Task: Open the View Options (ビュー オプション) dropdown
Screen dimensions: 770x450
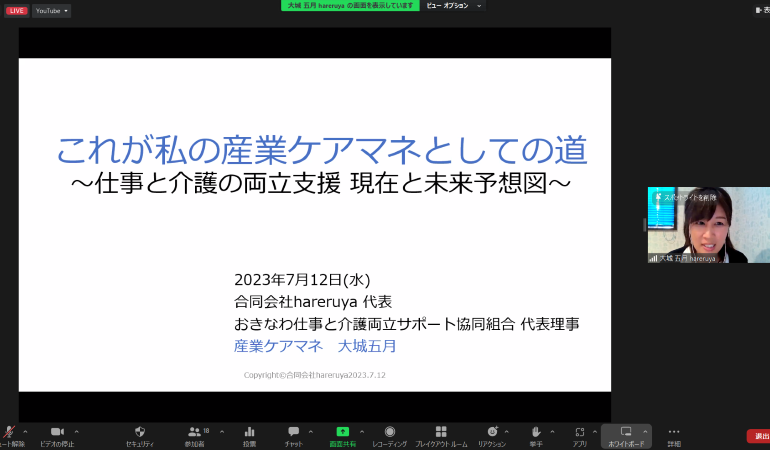Action: pyautogui.click(x=455, y=6)
